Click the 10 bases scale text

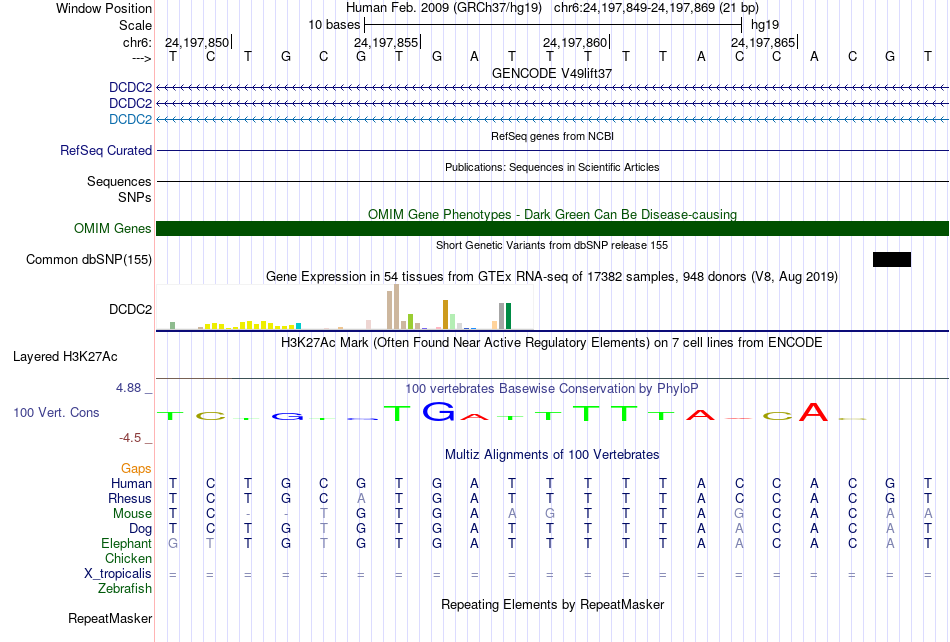[x=334, y=25]
